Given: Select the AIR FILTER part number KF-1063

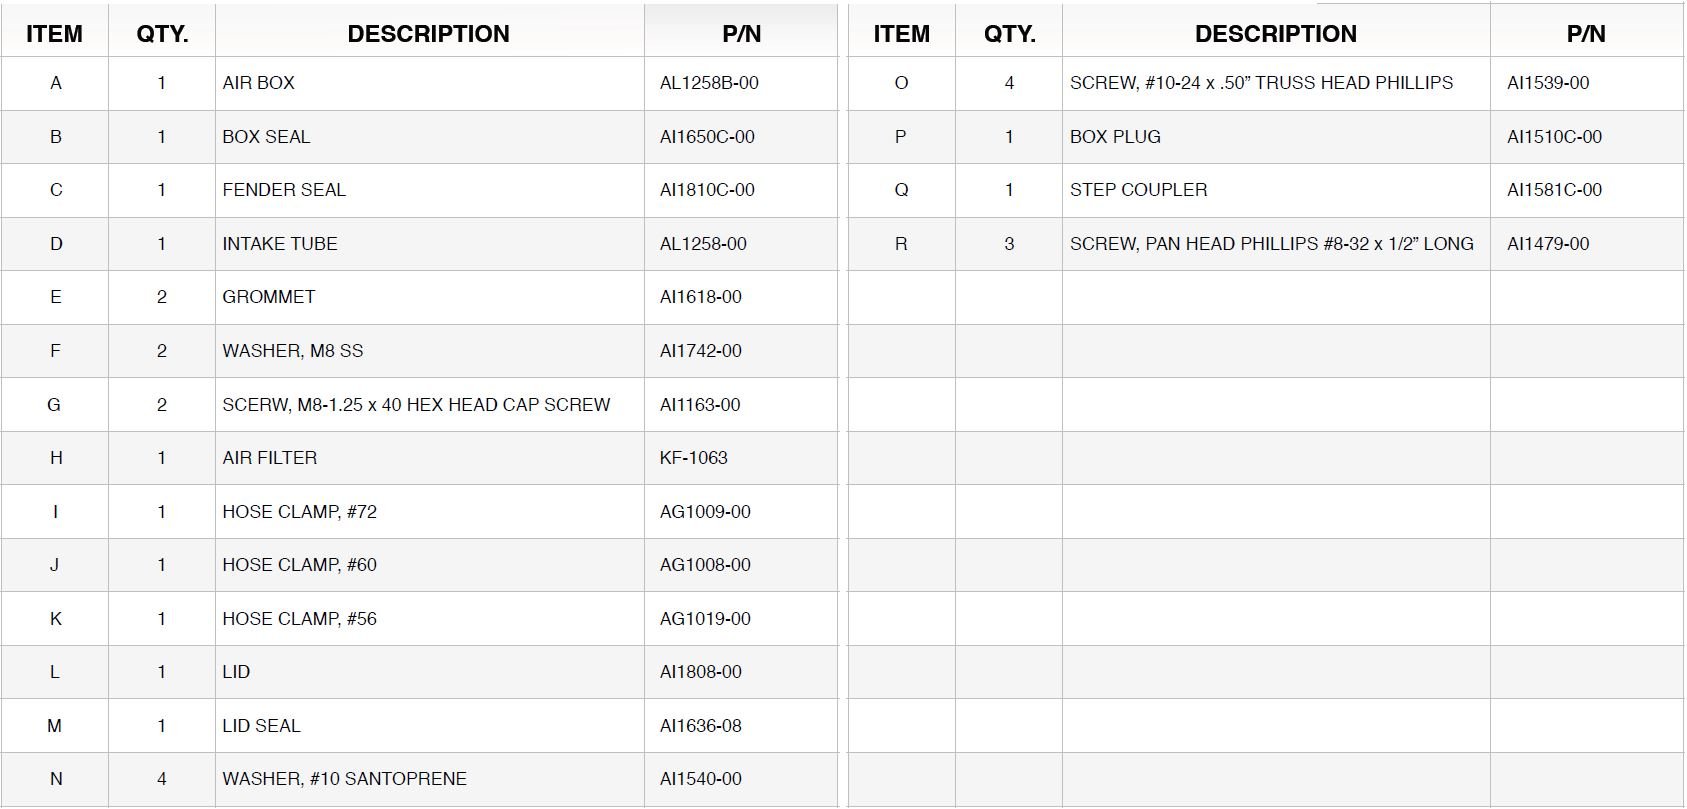Looking at the screenshot, I should (694, 458).
